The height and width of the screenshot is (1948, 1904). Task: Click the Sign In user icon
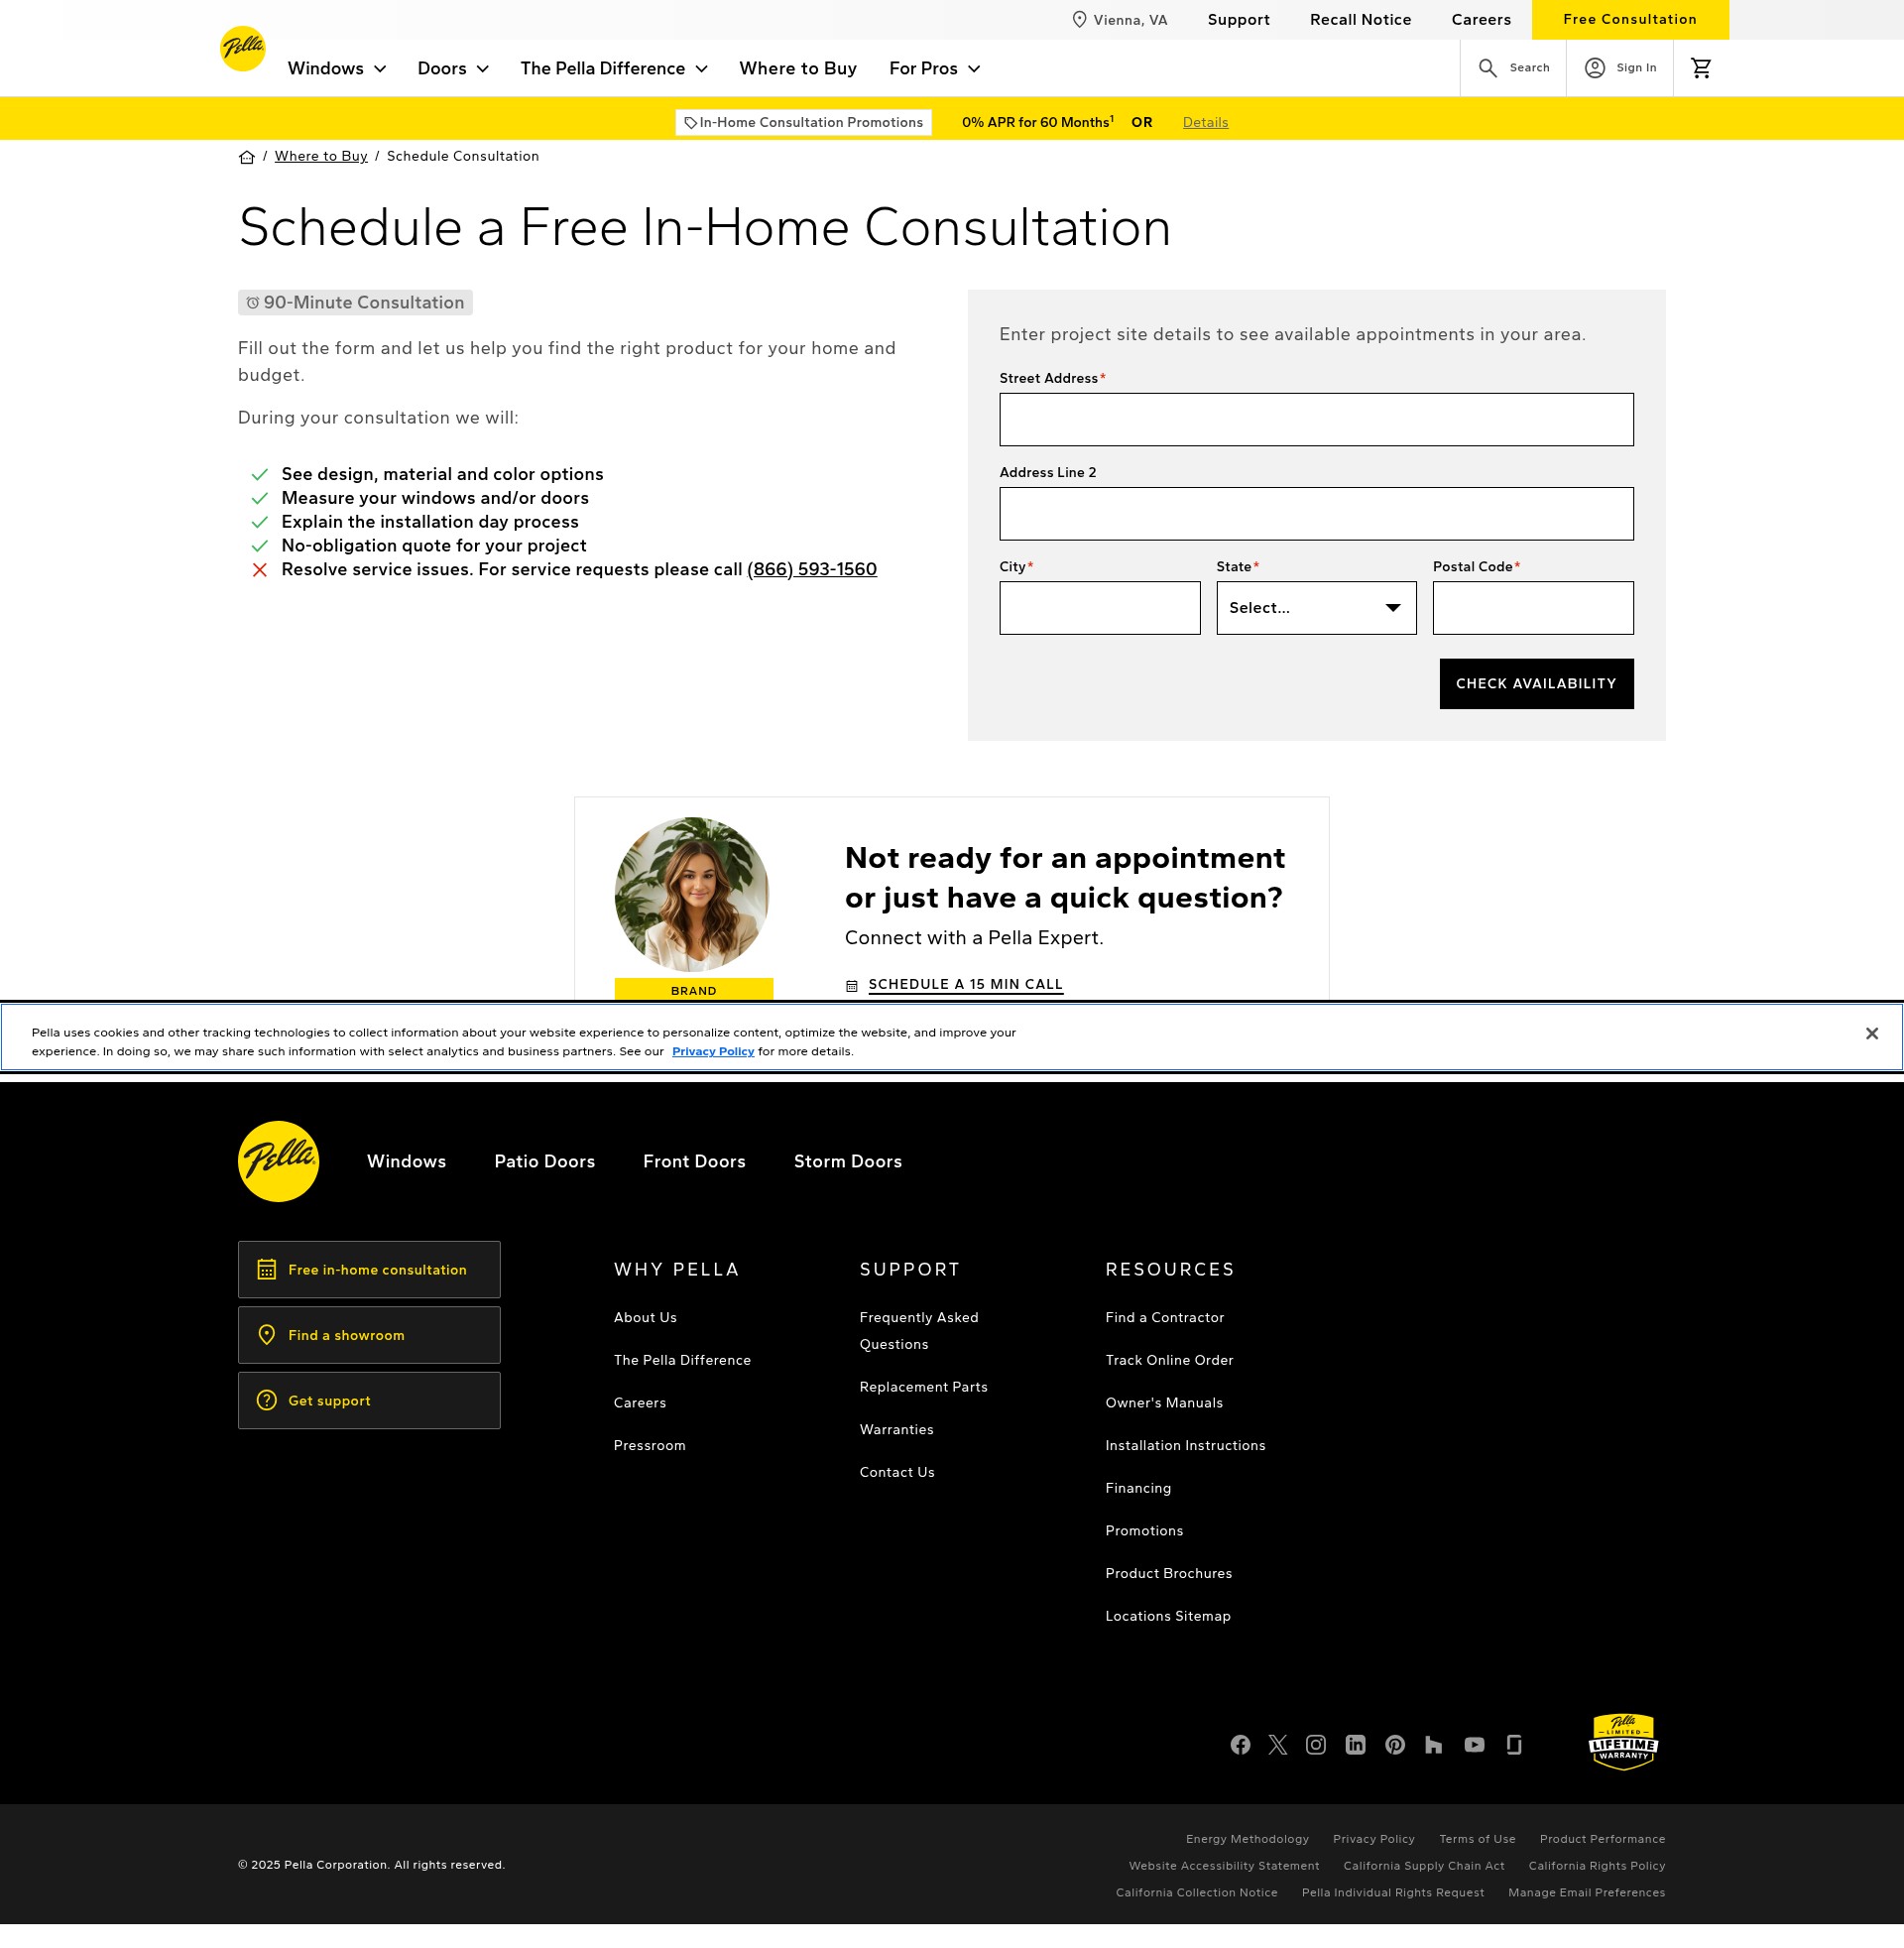[x=1595, y=68]
